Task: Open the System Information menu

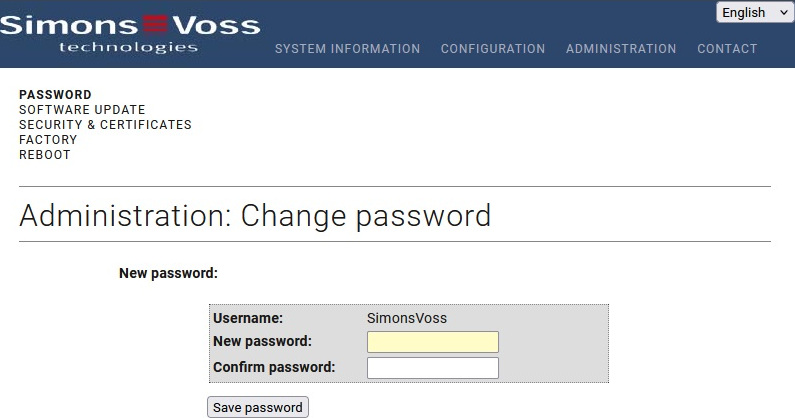Action: (347, 49)
